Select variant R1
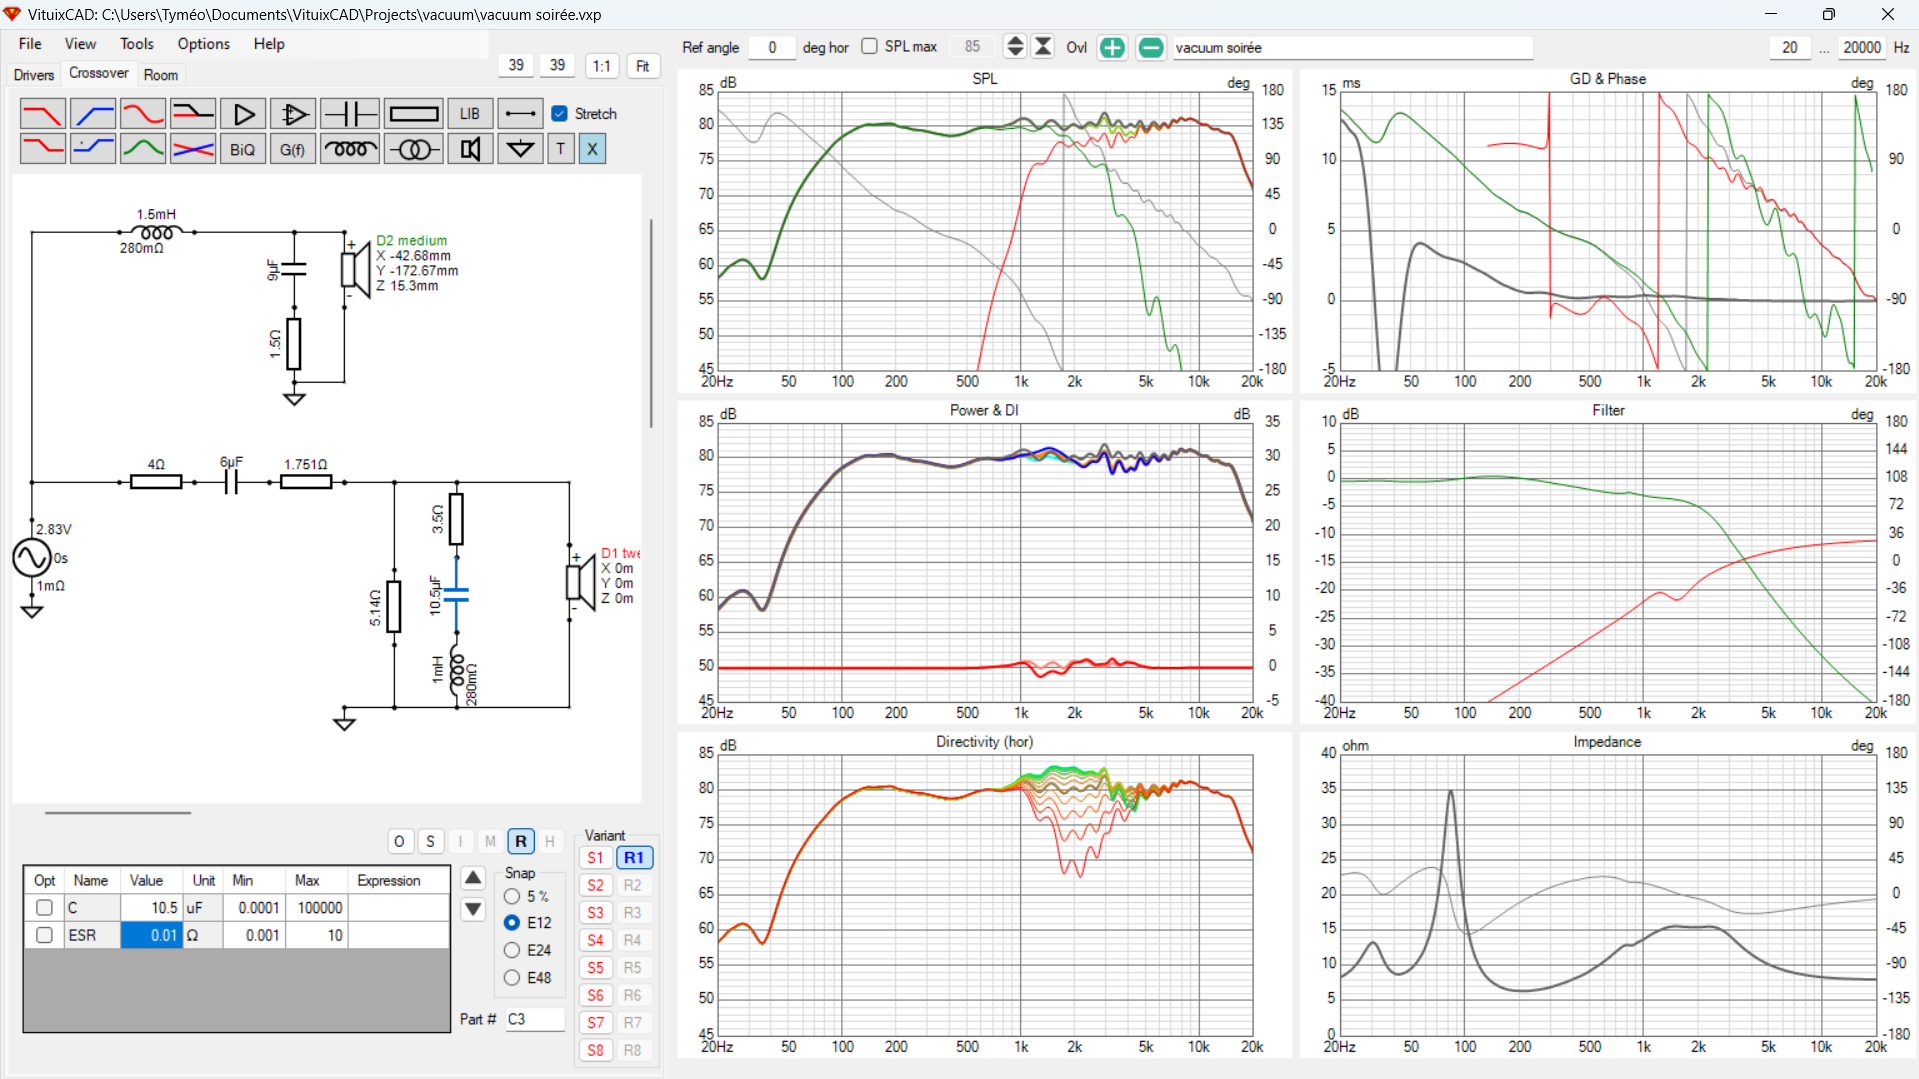The width and height of the screenshot is (1919, 1079). click(634, 858)
